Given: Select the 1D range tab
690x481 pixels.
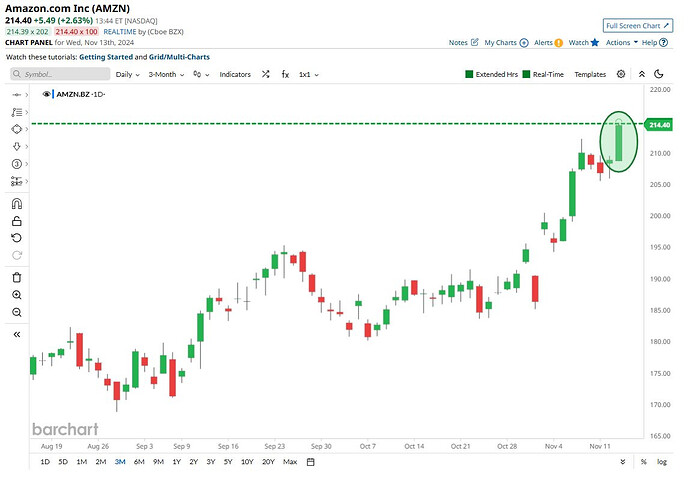Looking at the screenshot, I should (45, 462).
